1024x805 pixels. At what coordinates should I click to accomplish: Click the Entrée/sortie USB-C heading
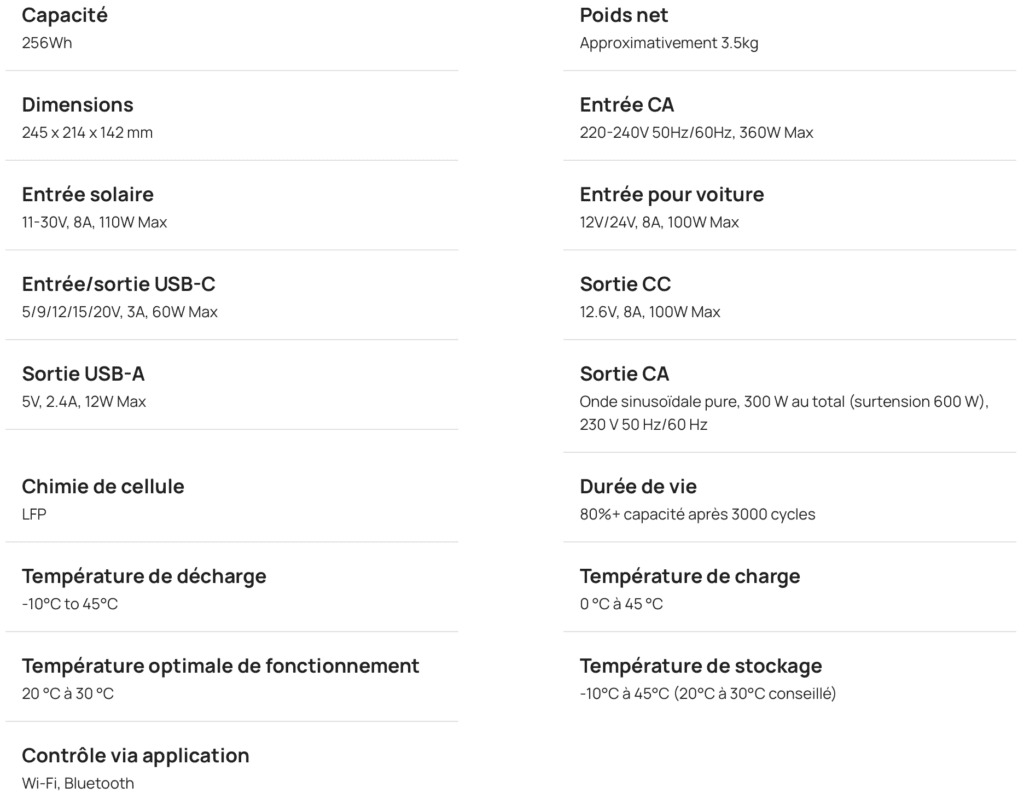(x=118, y=284)
